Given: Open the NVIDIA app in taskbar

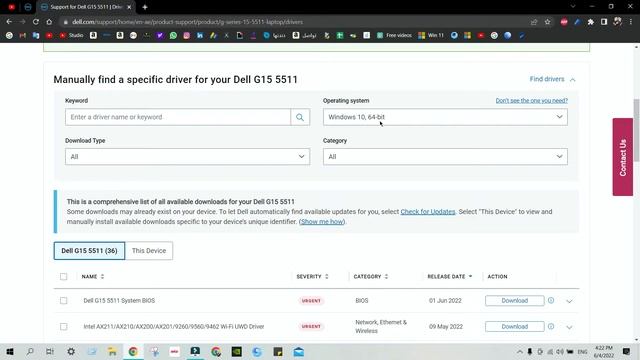Looking at the screenshot, I should coord(237,351).
